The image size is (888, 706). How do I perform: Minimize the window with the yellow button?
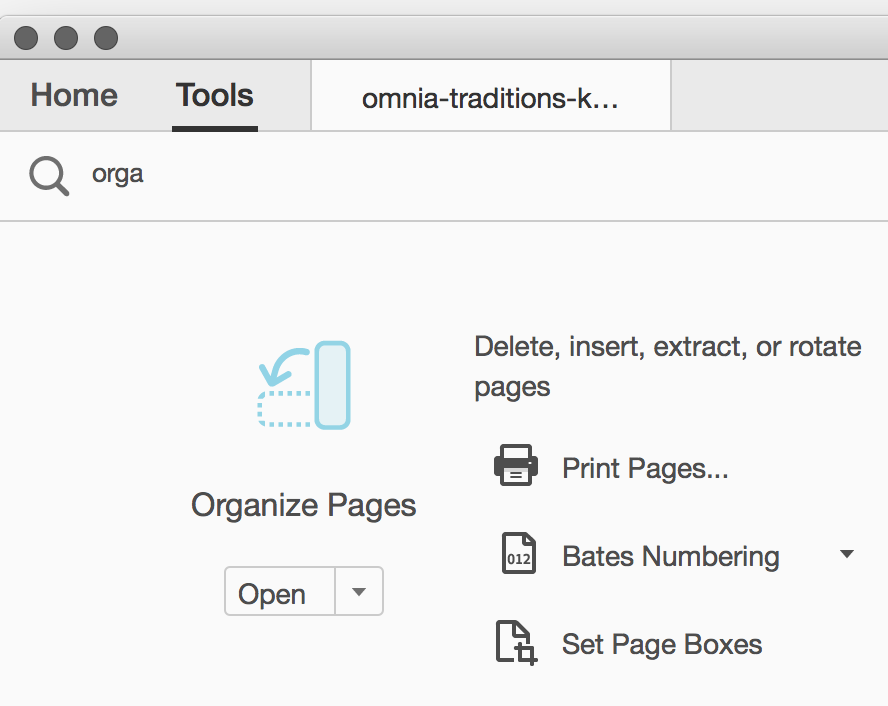[x=66, y=39]
